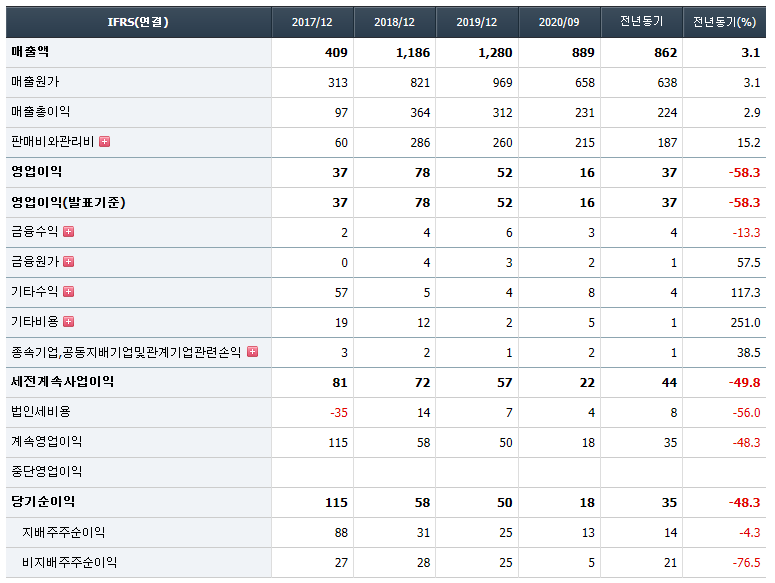Select the 중단영업이익 row label

(46, 472)
